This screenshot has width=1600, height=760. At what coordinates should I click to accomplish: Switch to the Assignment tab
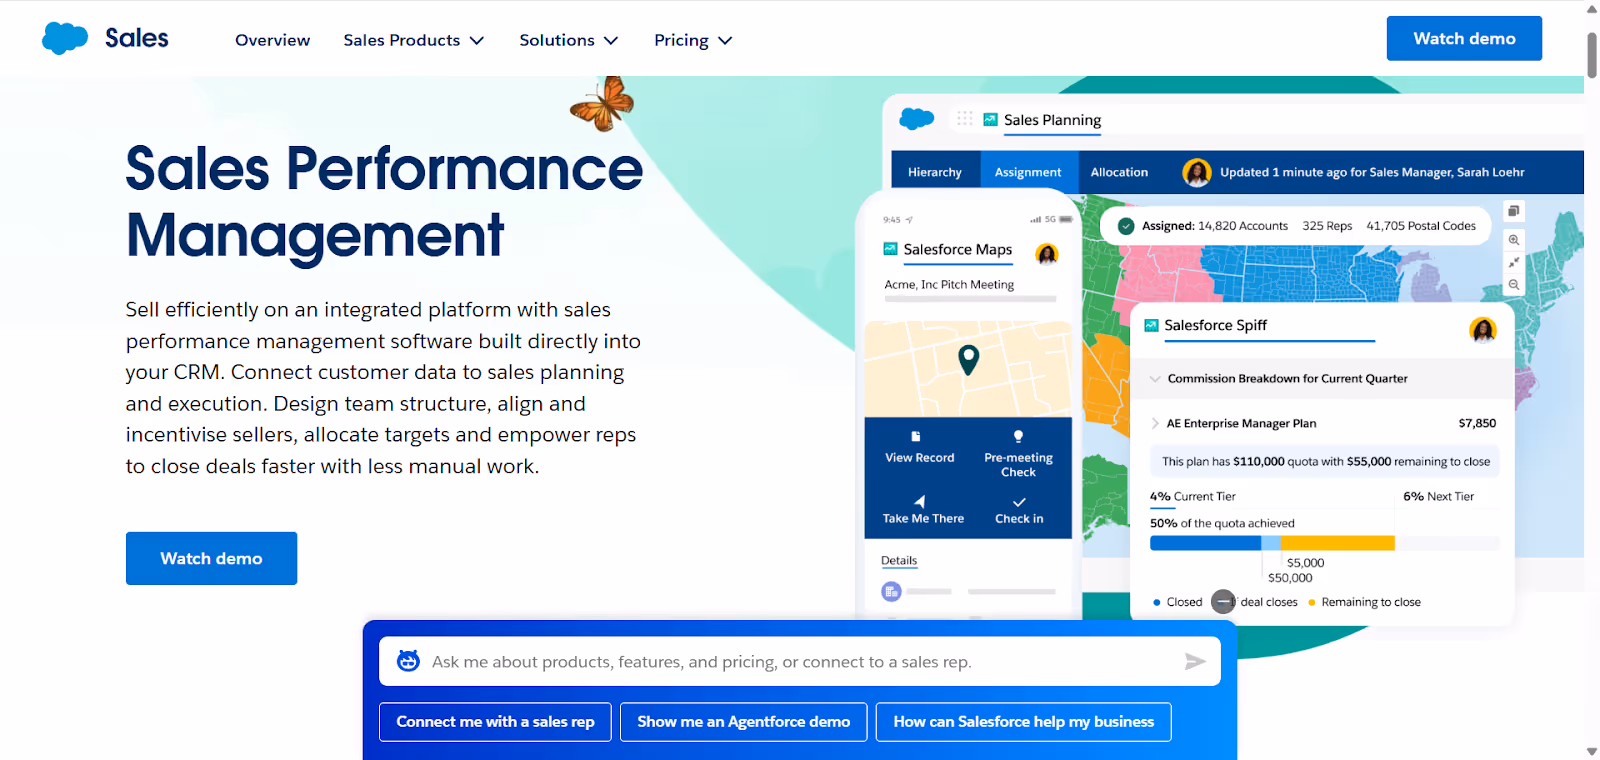[1028, 172]
